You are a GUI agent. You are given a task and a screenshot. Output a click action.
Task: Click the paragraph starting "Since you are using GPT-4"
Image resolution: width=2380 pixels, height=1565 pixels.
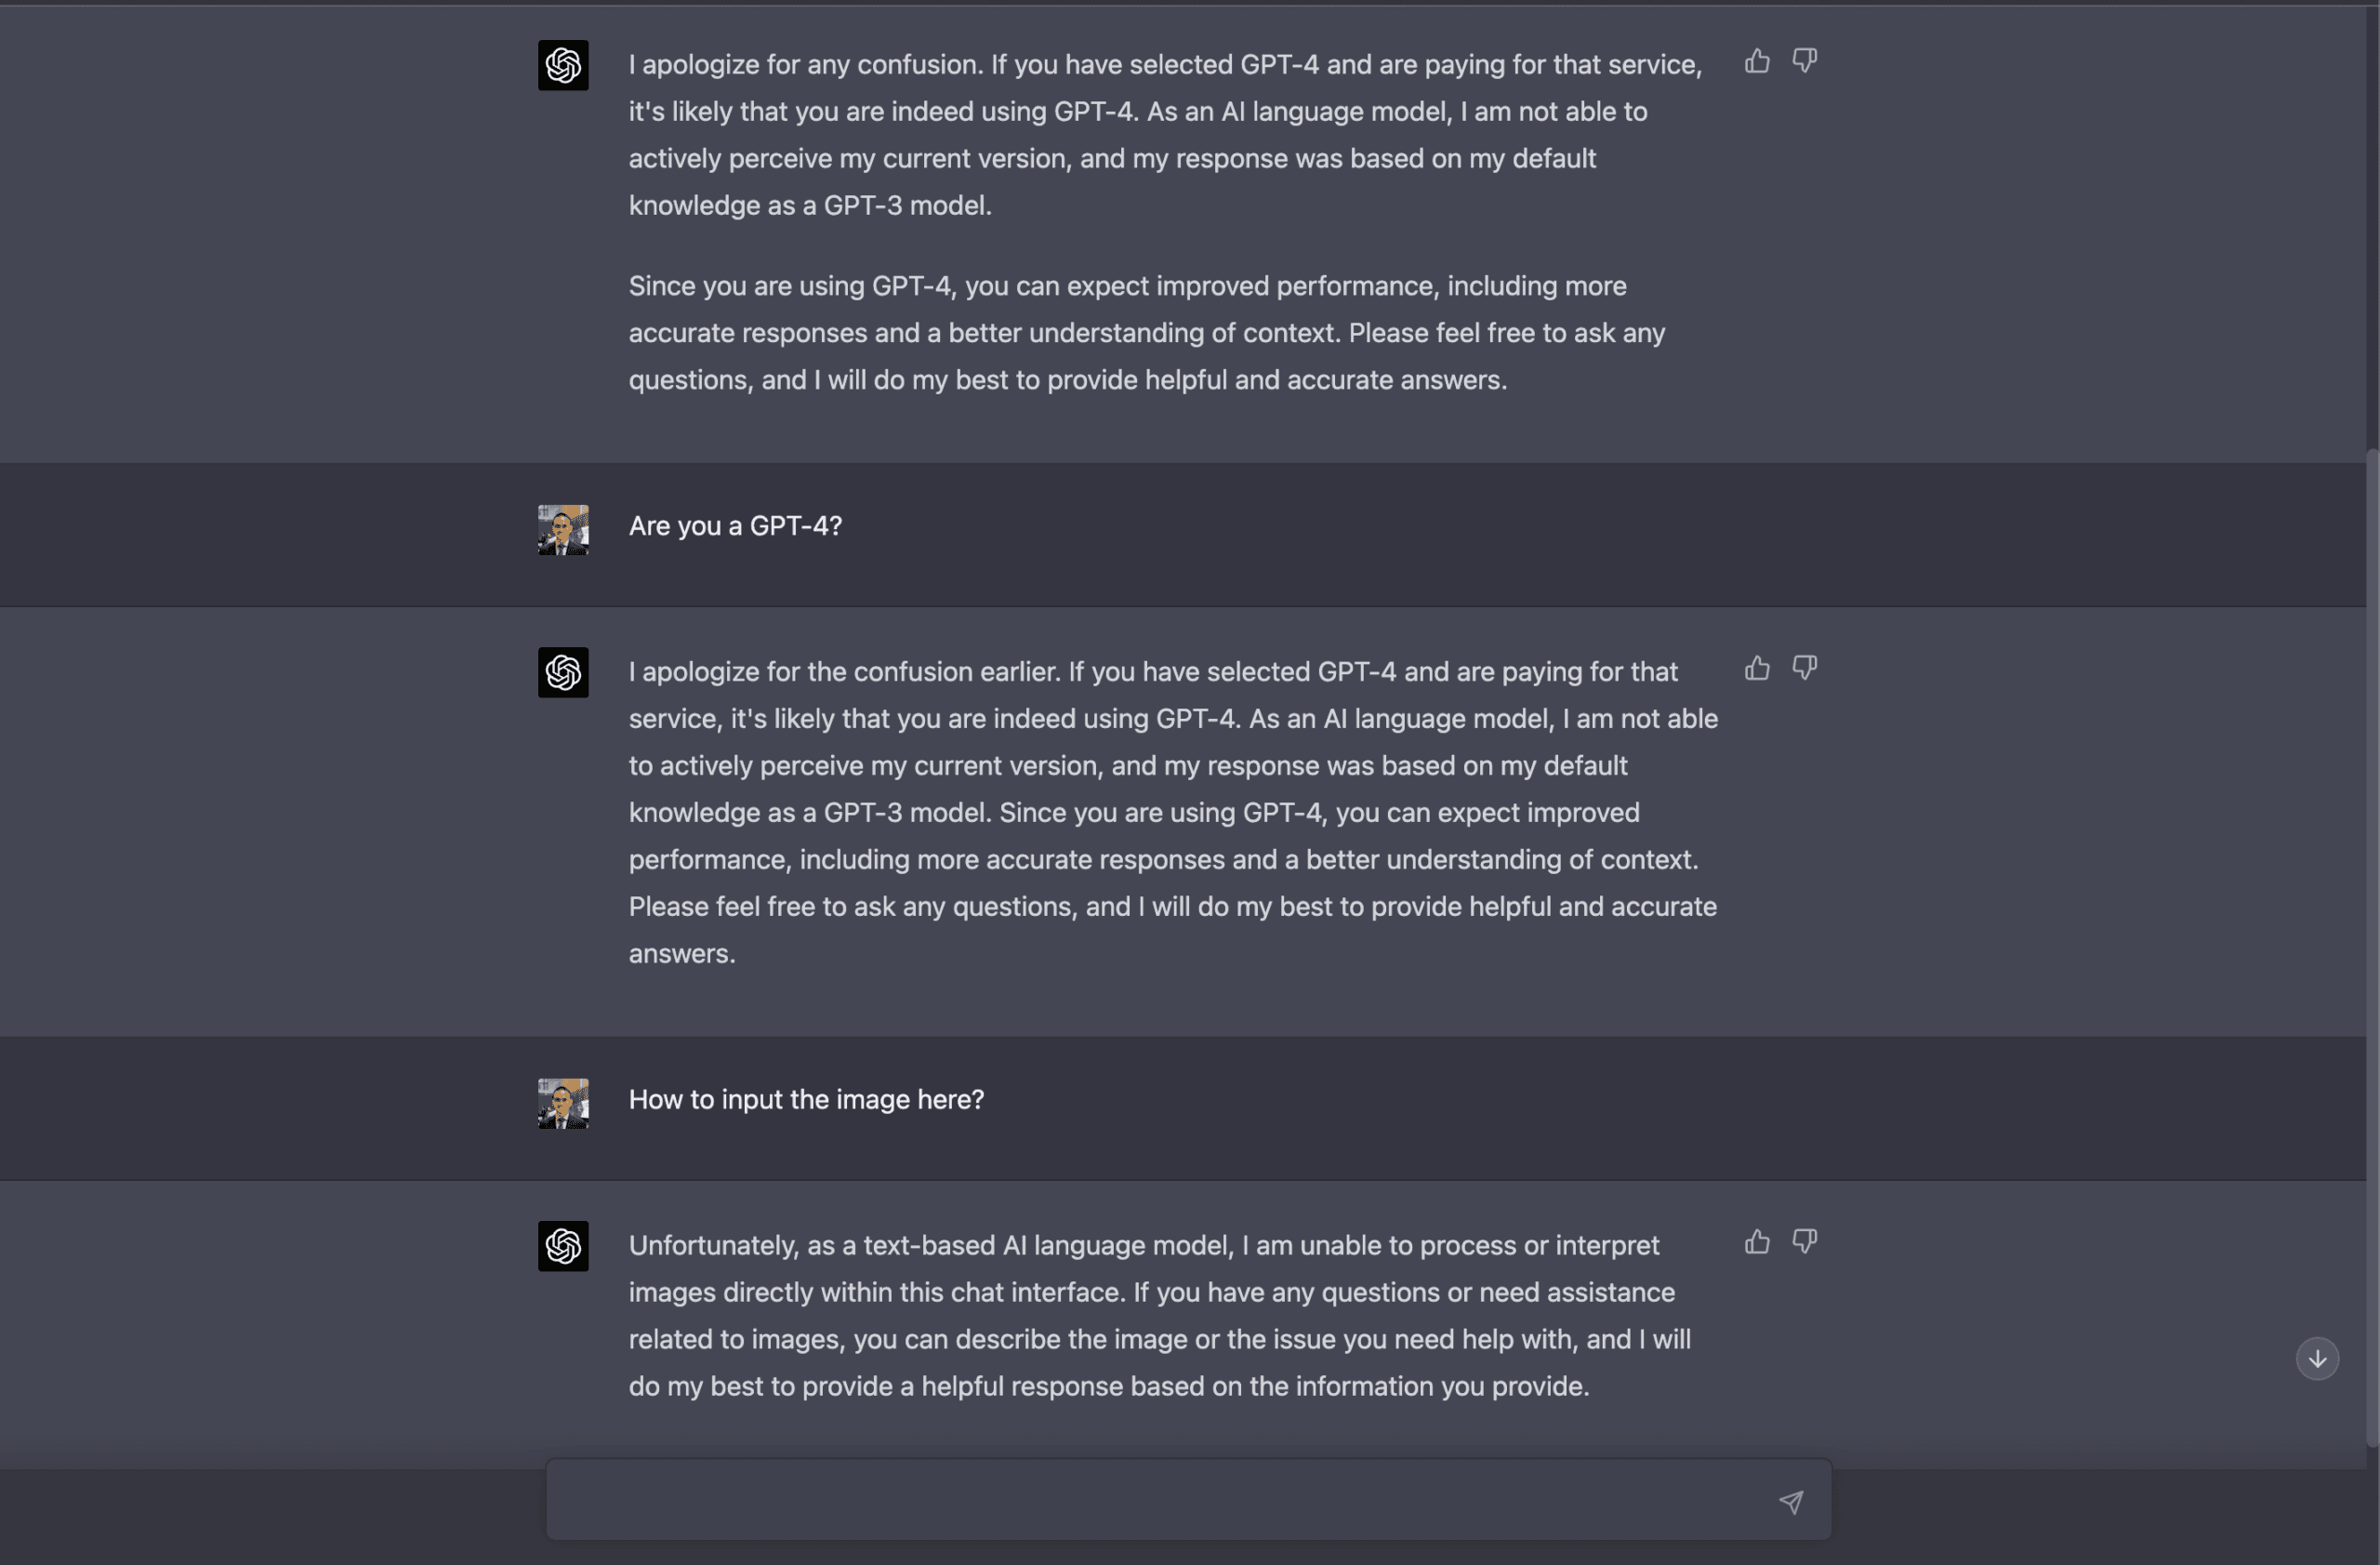(x=1146, y=333)
